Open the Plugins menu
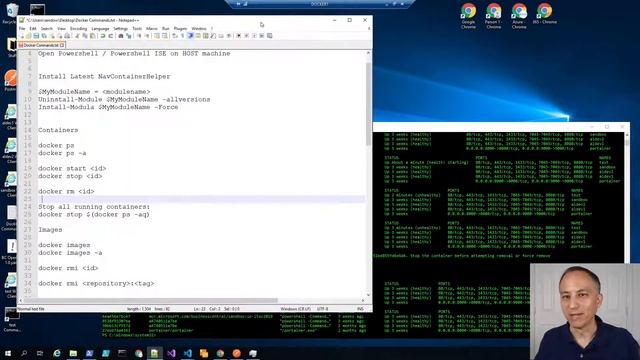640x360 pixels. pyautogui.click(x=180, y=29)
